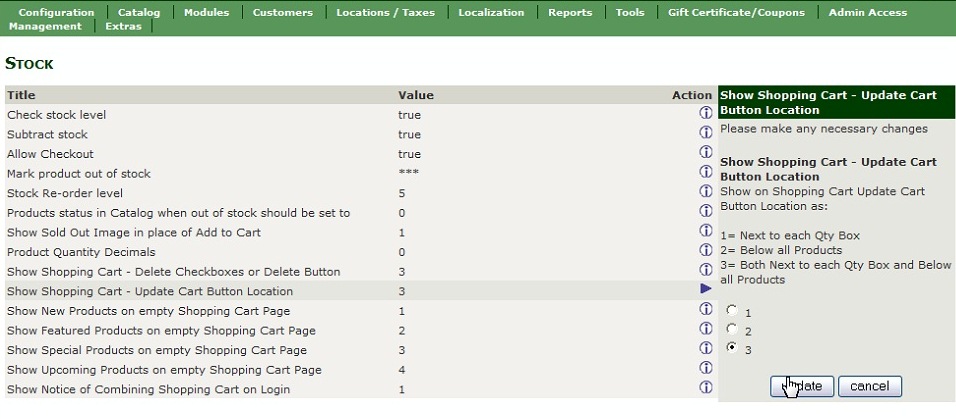Open info icon for Stock Re-order level

[705, 191]
